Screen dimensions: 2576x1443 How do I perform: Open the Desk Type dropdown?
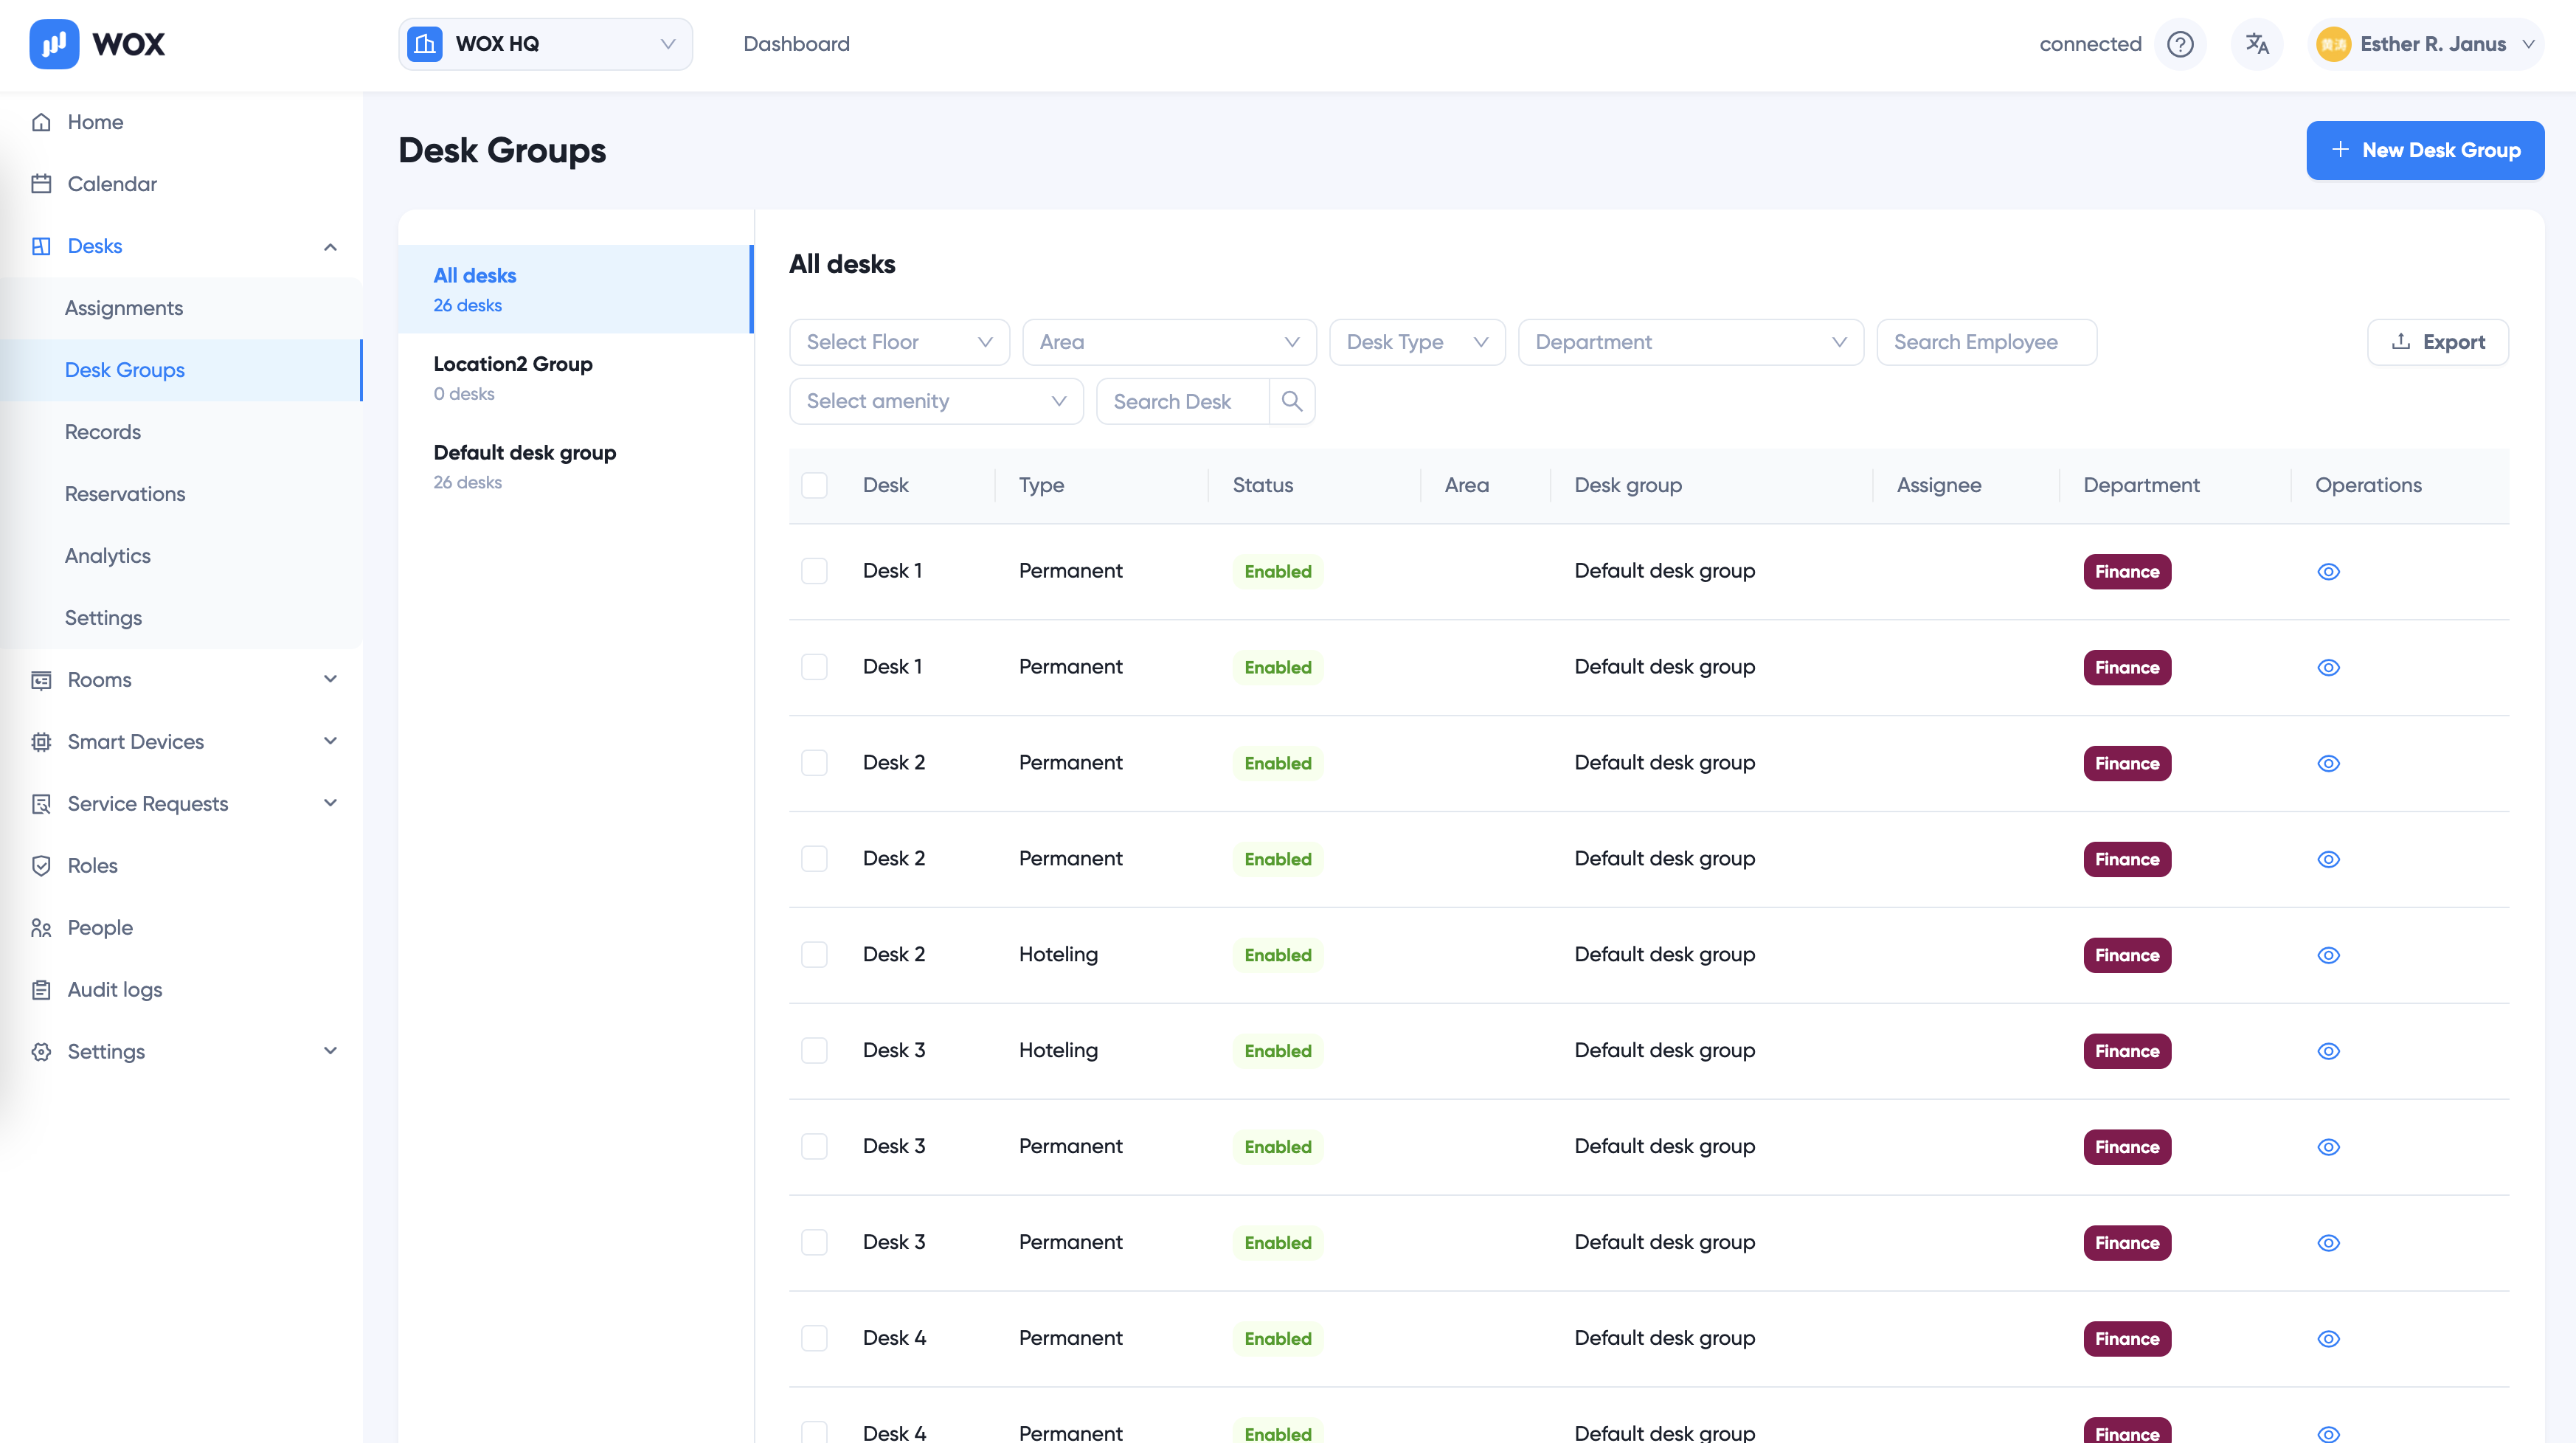pyautogui.click(x=1417, y=342)
